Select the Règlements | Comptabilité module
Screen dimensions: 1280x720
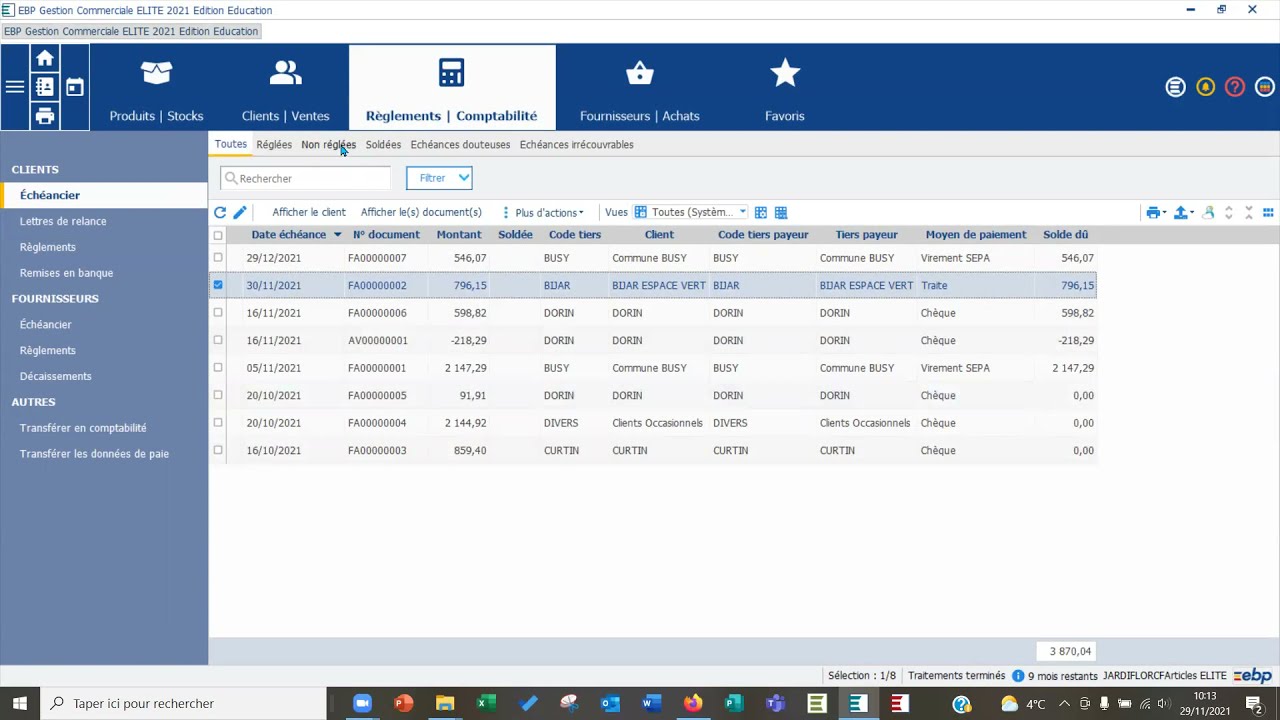[x=452, y=88]
